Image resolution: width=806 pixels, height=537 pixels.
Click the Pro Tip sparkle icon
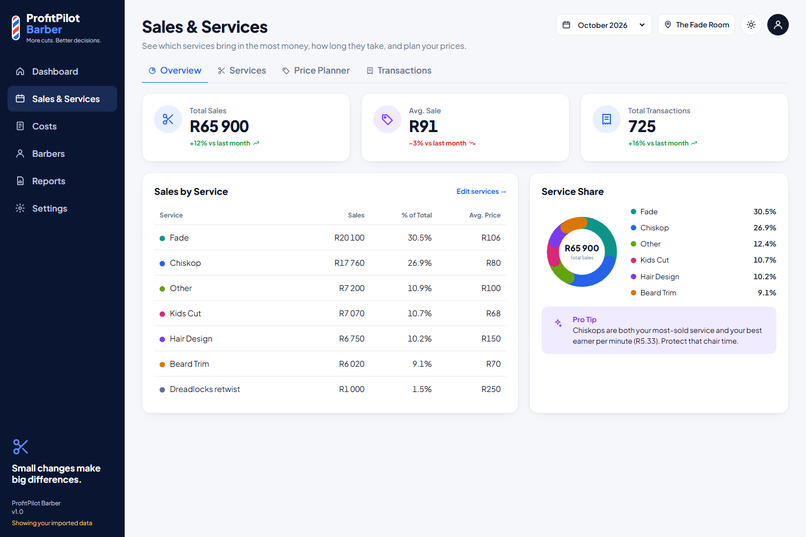558,323
